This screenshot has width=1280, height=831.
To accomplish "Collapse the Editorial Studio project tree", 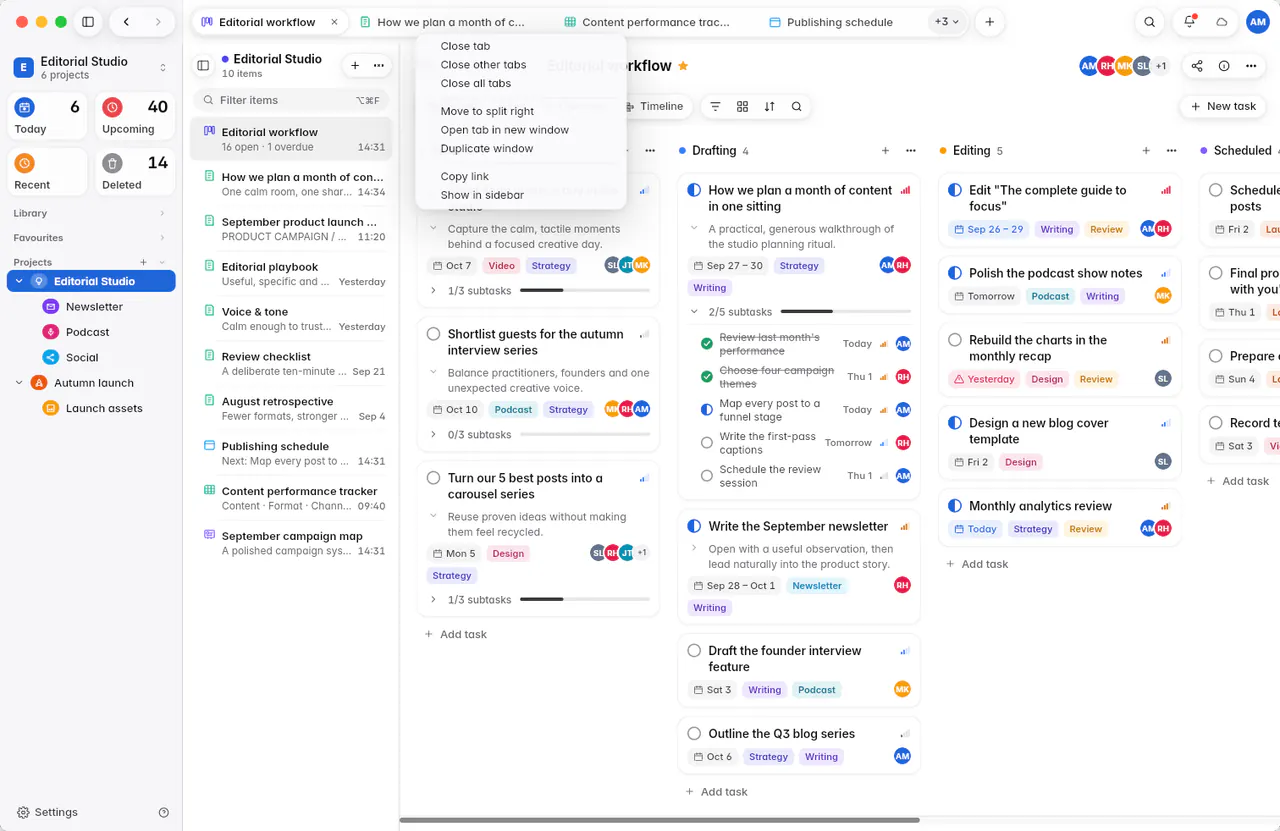I will coord(18,282).
